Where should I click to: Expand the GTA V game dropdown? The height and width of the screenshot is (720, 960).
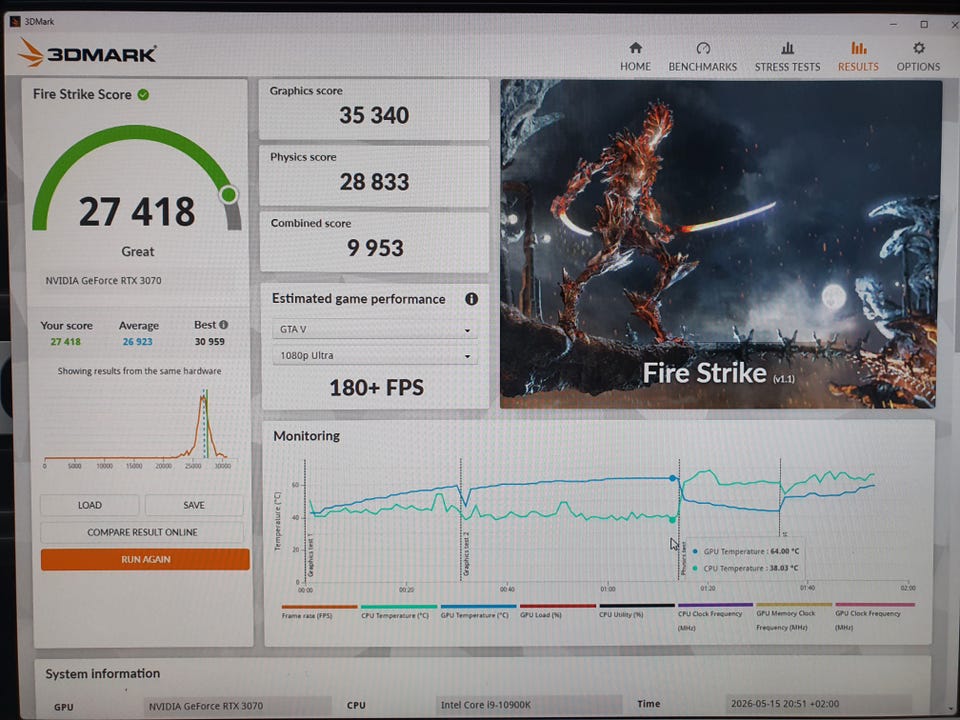click(x=375, y=329)
